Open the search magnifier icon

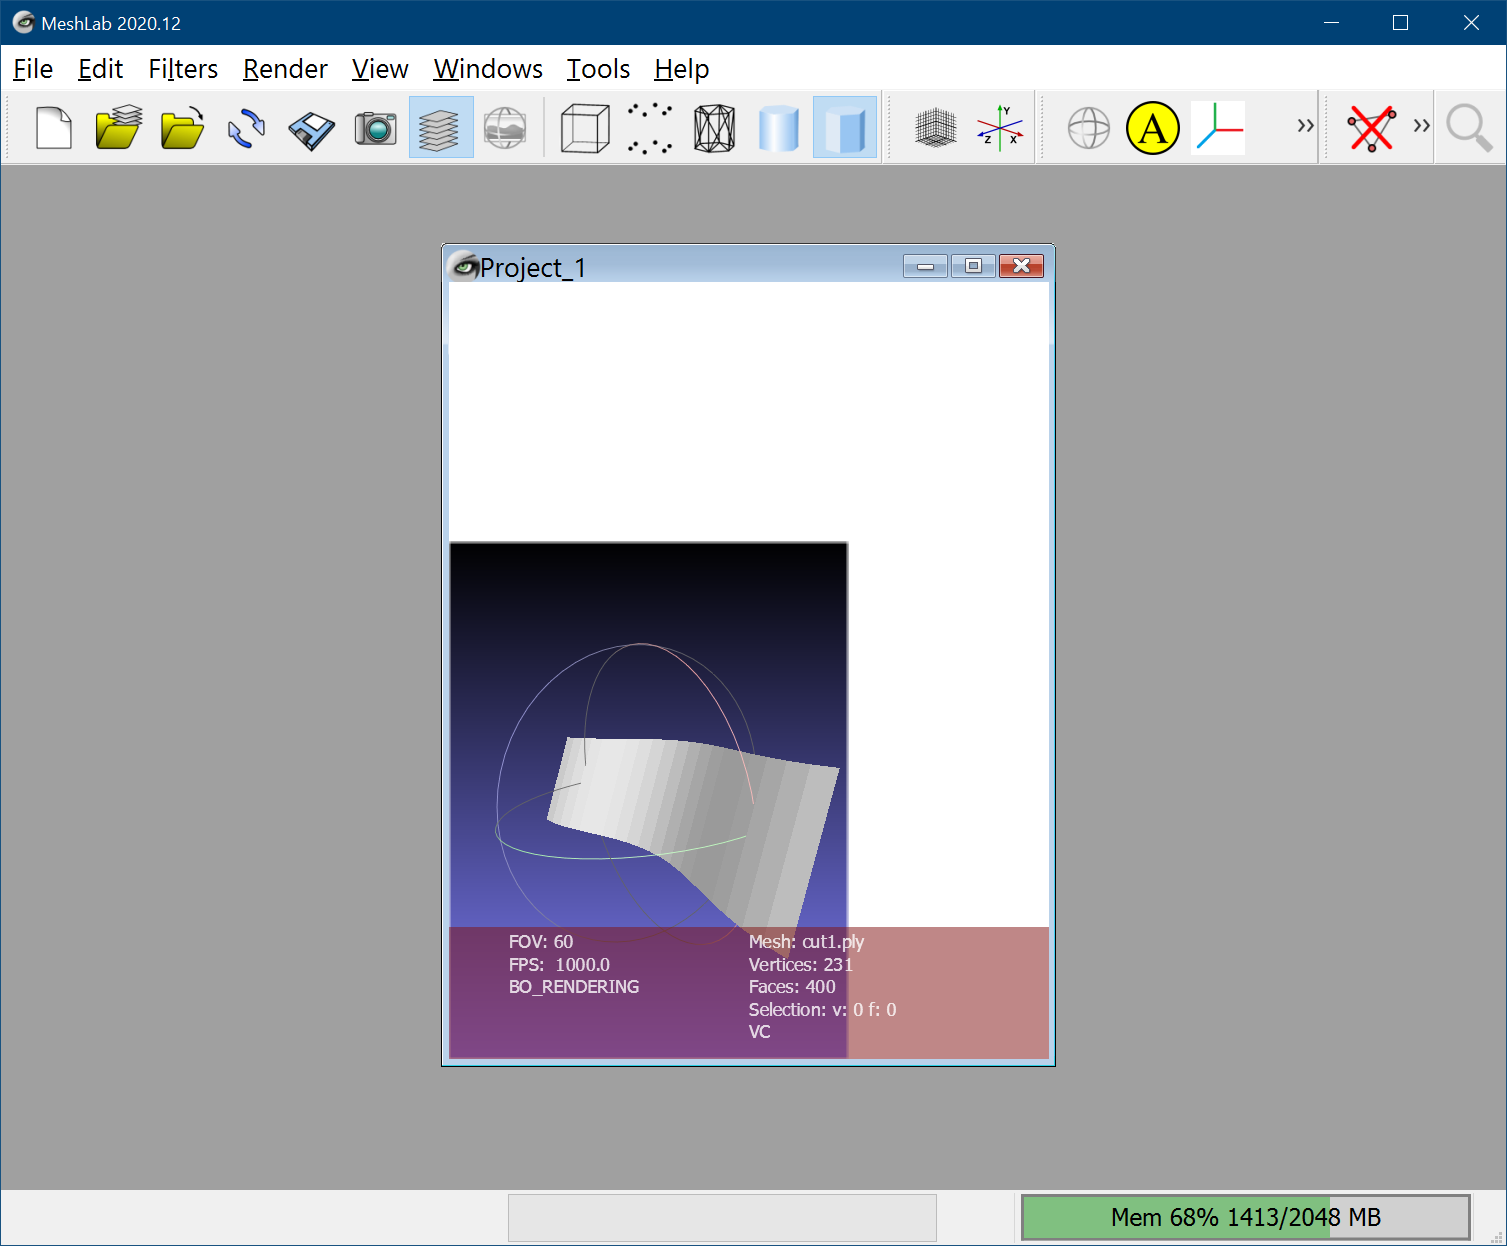coord(1469,128)
